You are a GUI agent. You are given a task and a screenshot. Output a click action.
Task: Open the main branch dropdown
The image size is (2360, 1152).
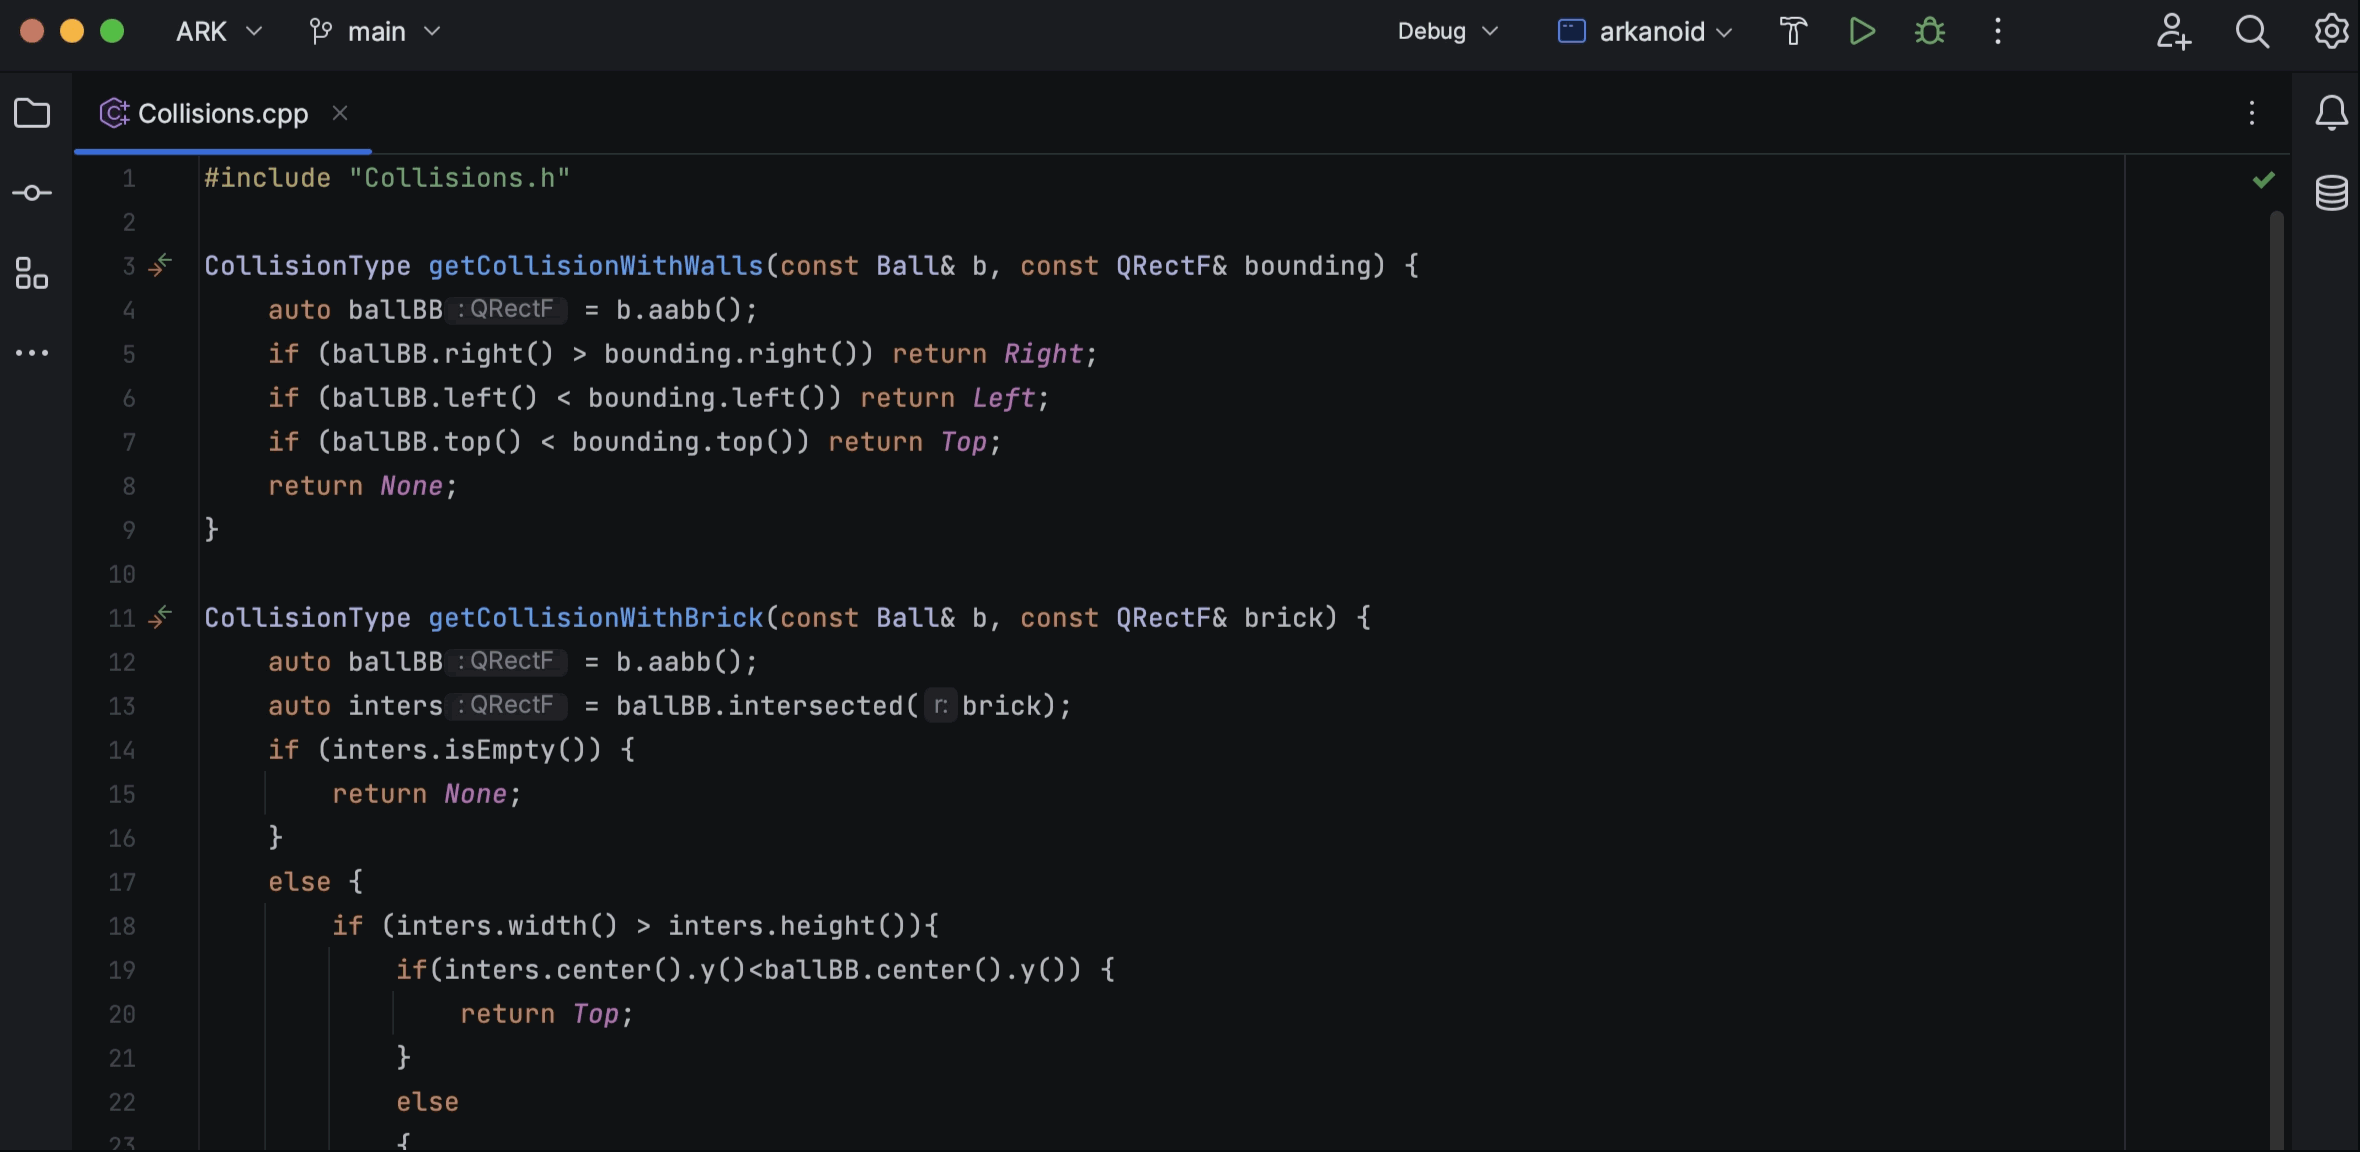tap(375, 31)
